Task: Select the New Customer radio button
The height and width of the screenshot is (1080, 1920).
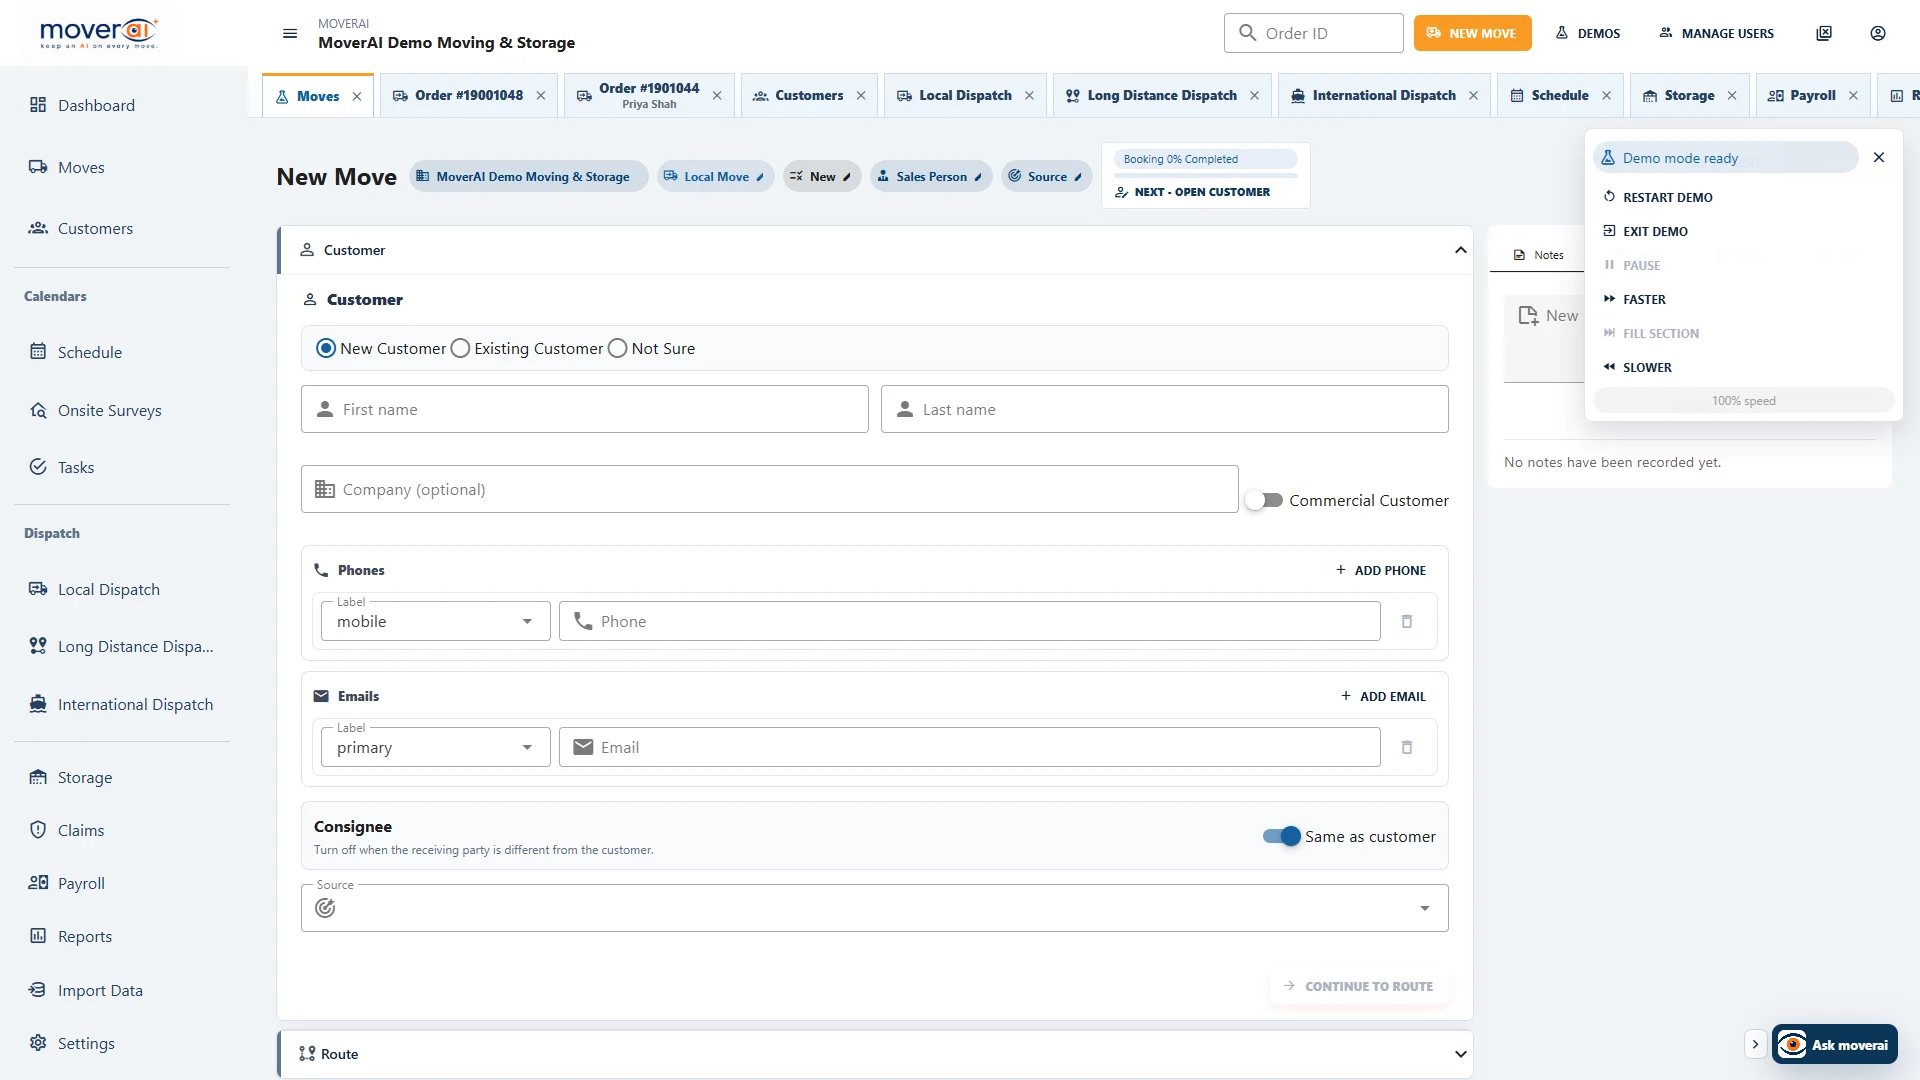Action: pos(326,348)
